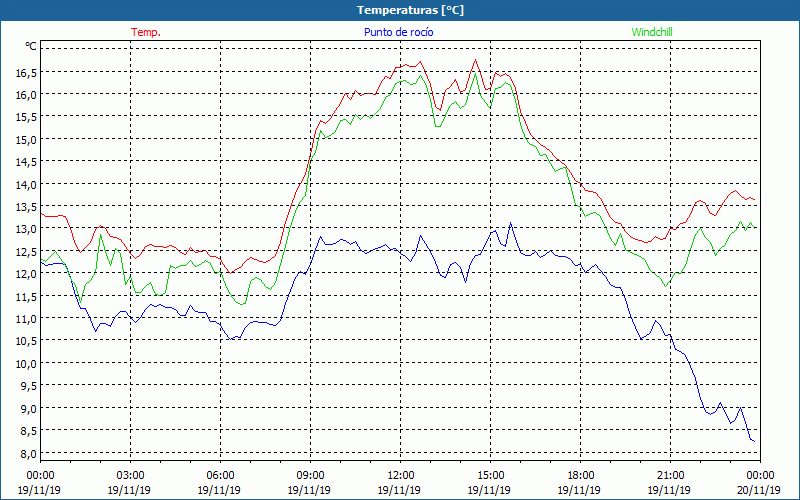Click the 12:00 time axis label

[x=400, y=475]
